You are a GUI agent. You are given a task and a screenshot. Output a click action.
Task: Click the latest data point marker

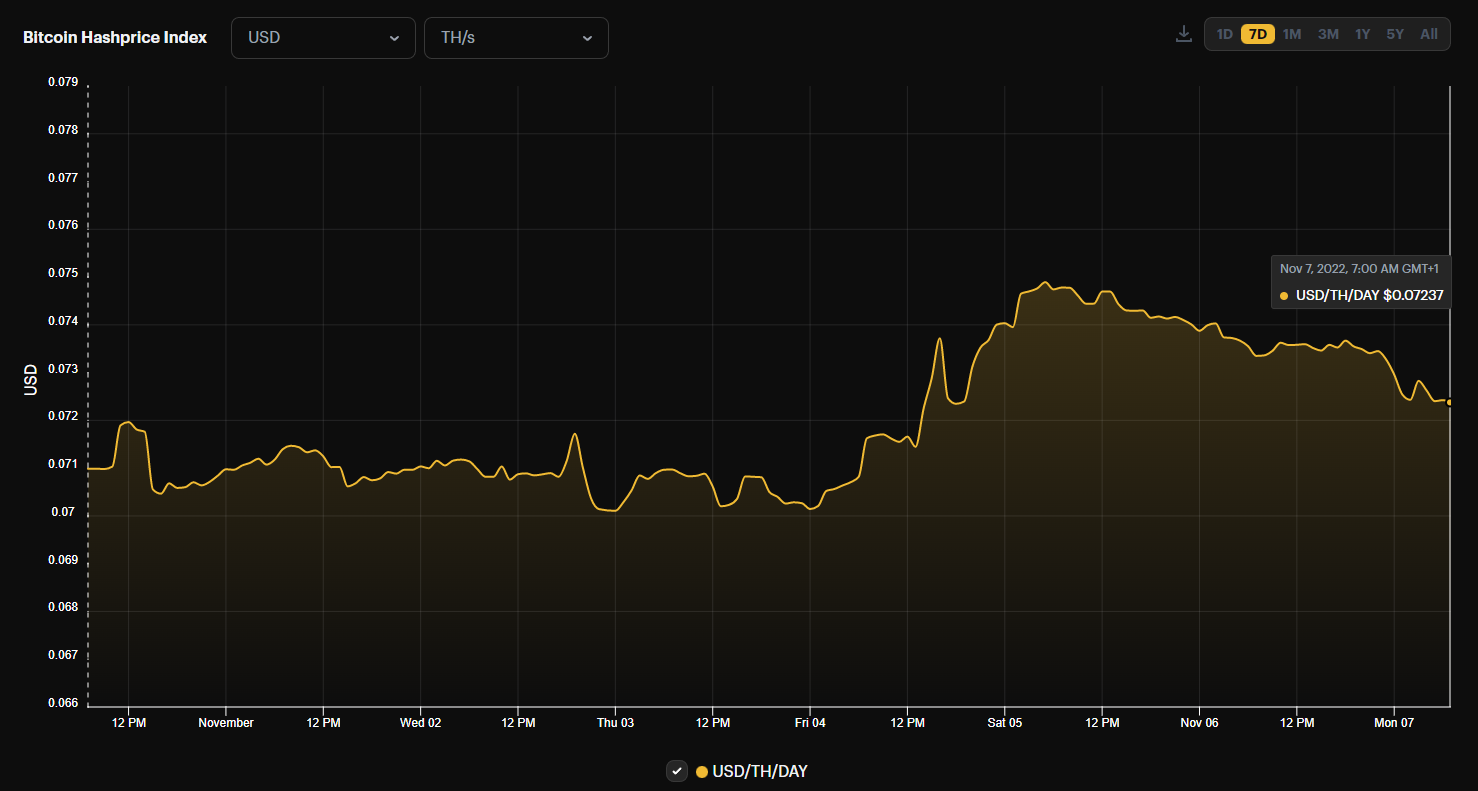pos(1449,402)
